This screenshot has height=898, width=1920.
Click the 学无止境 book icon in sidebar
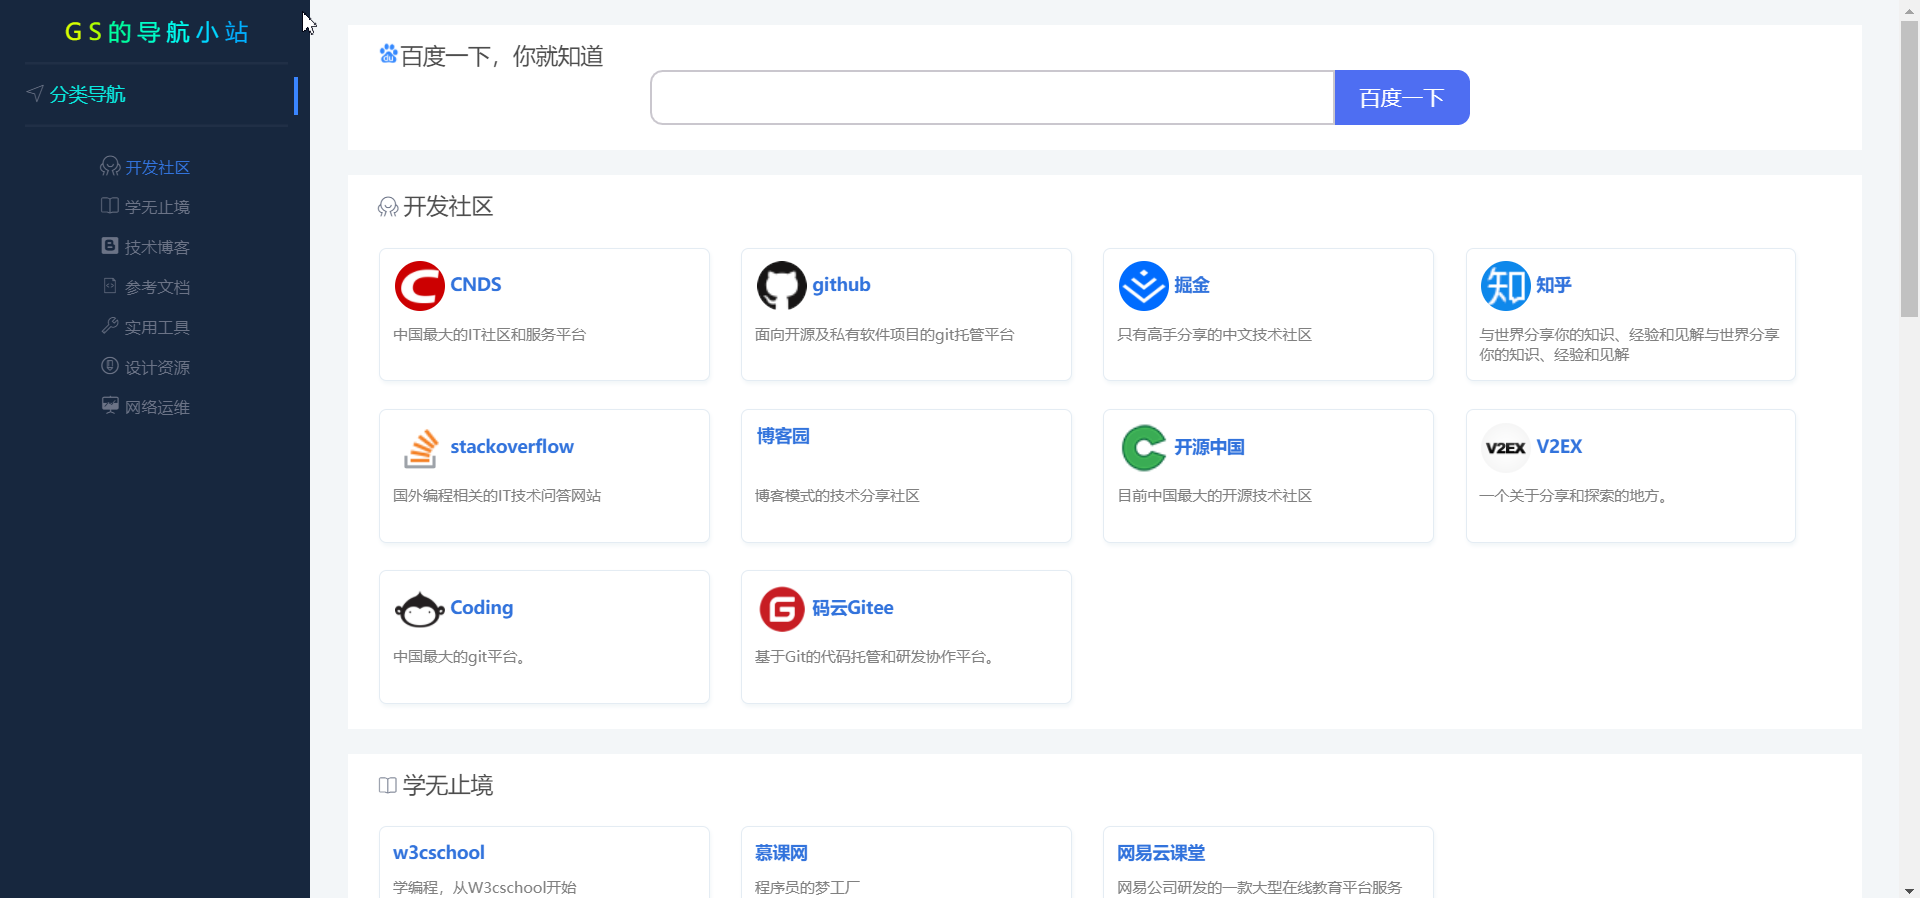click(x=110, y=206)
